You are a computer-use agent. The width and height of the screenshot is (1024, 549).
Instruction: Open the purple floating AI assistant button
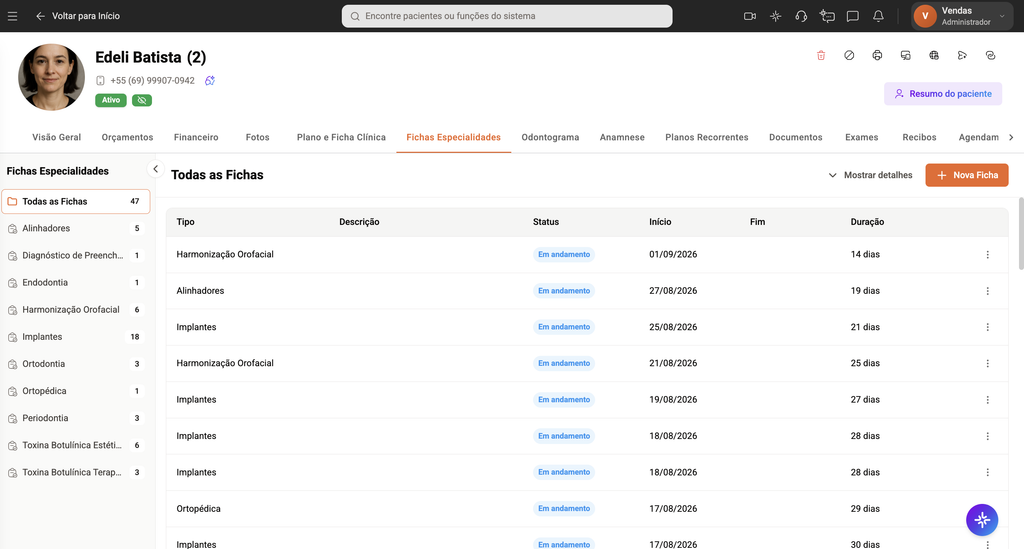coord(982,520)
